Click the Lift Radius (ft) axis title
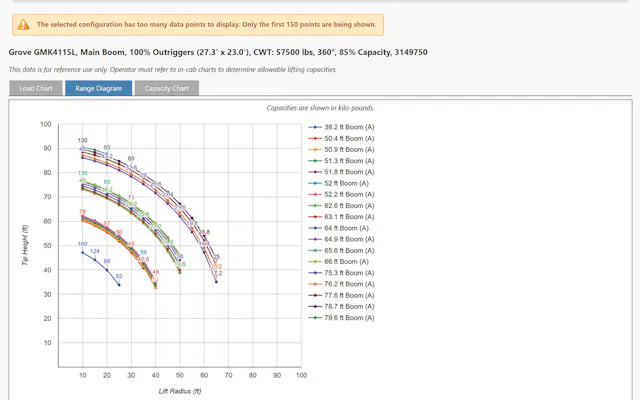 pyautogui.click(x=180, y=391)
